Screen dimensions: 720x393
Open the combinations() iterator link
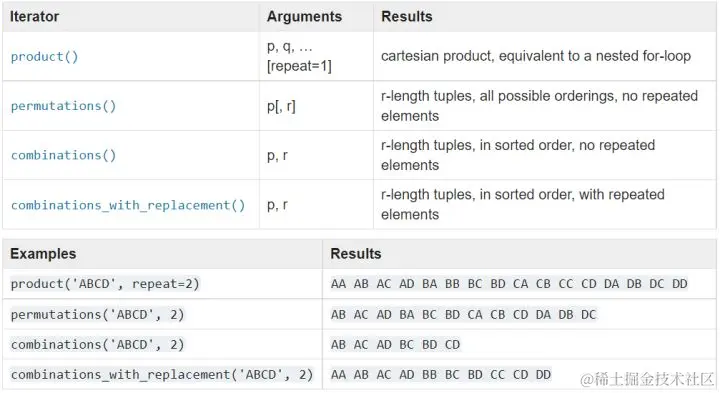point(63,156)
